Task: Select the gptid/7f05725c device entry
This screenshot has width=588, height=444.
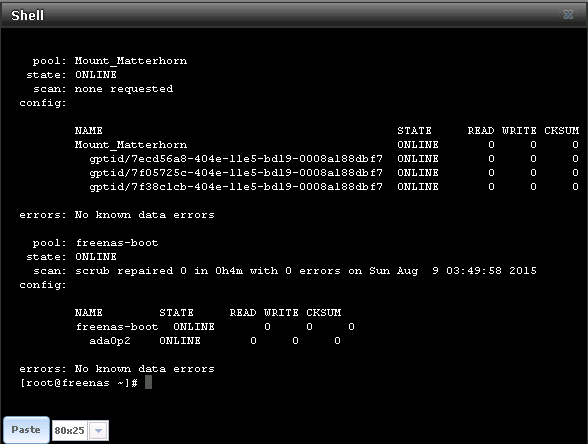Action: 236,173
